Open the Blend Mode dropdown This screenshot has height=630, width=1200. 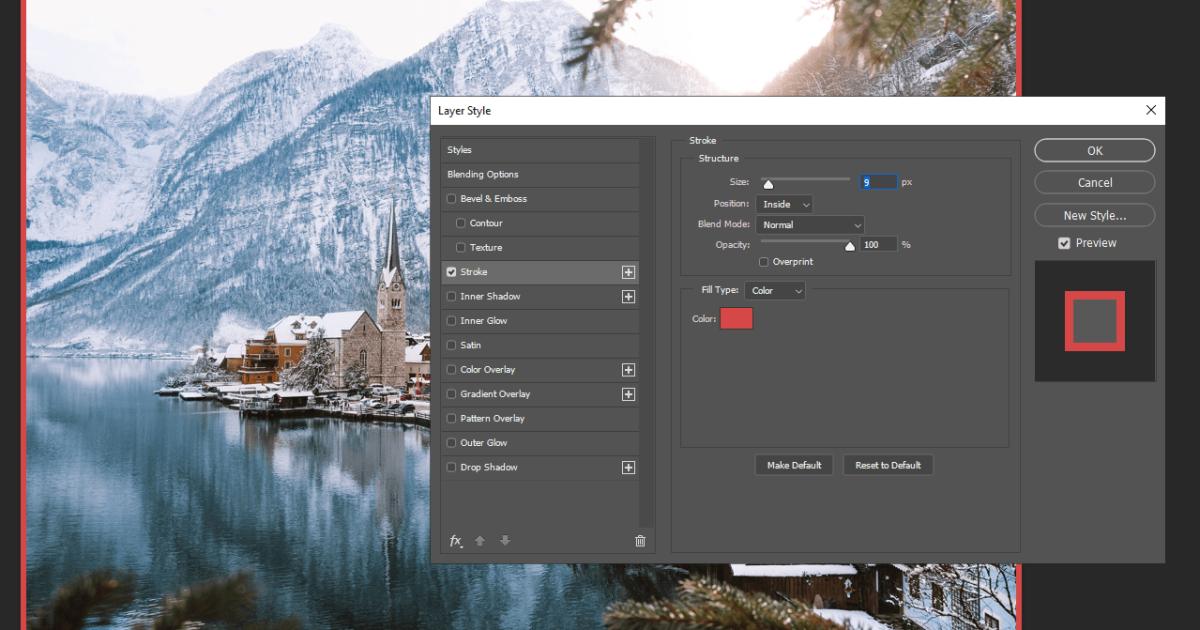pyautogui.click(x=810, y=224)
